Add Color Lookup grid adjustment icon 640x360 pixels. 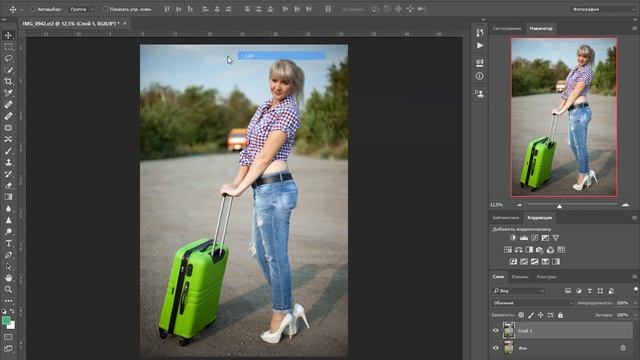click(x=561, y=249)
